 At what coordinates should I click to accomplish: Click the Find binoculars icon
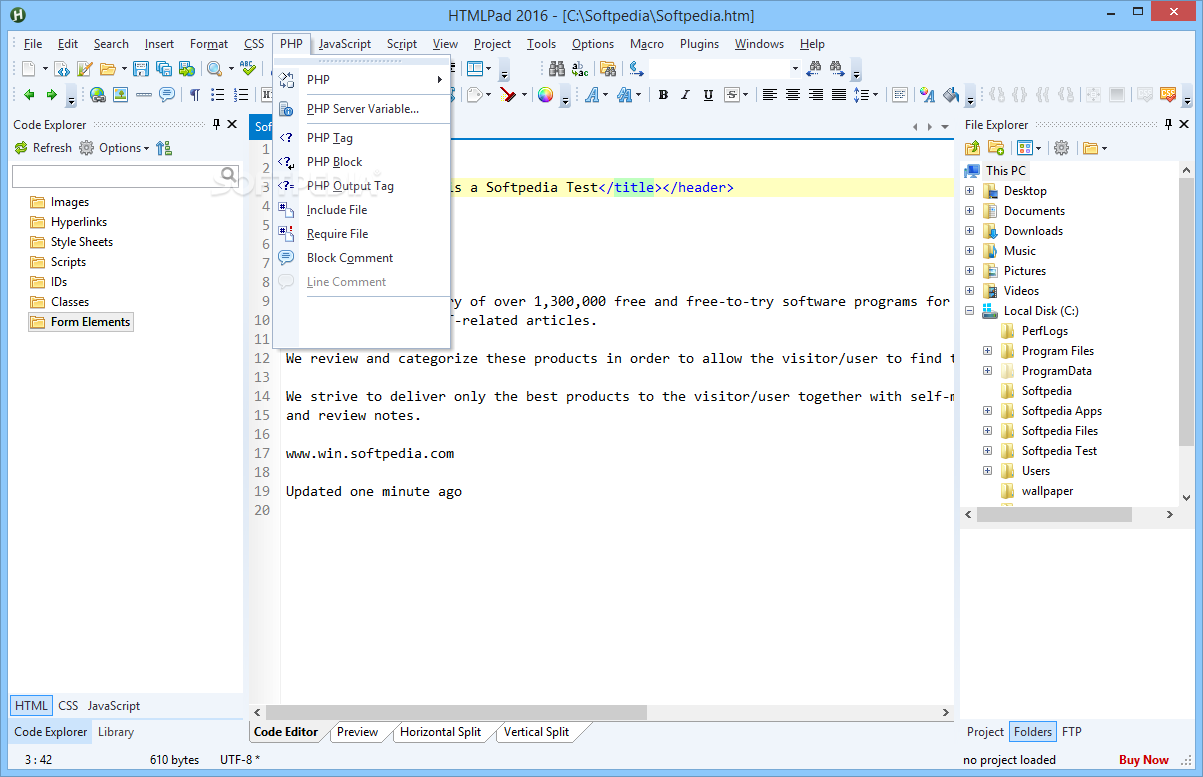click(557, 69)
